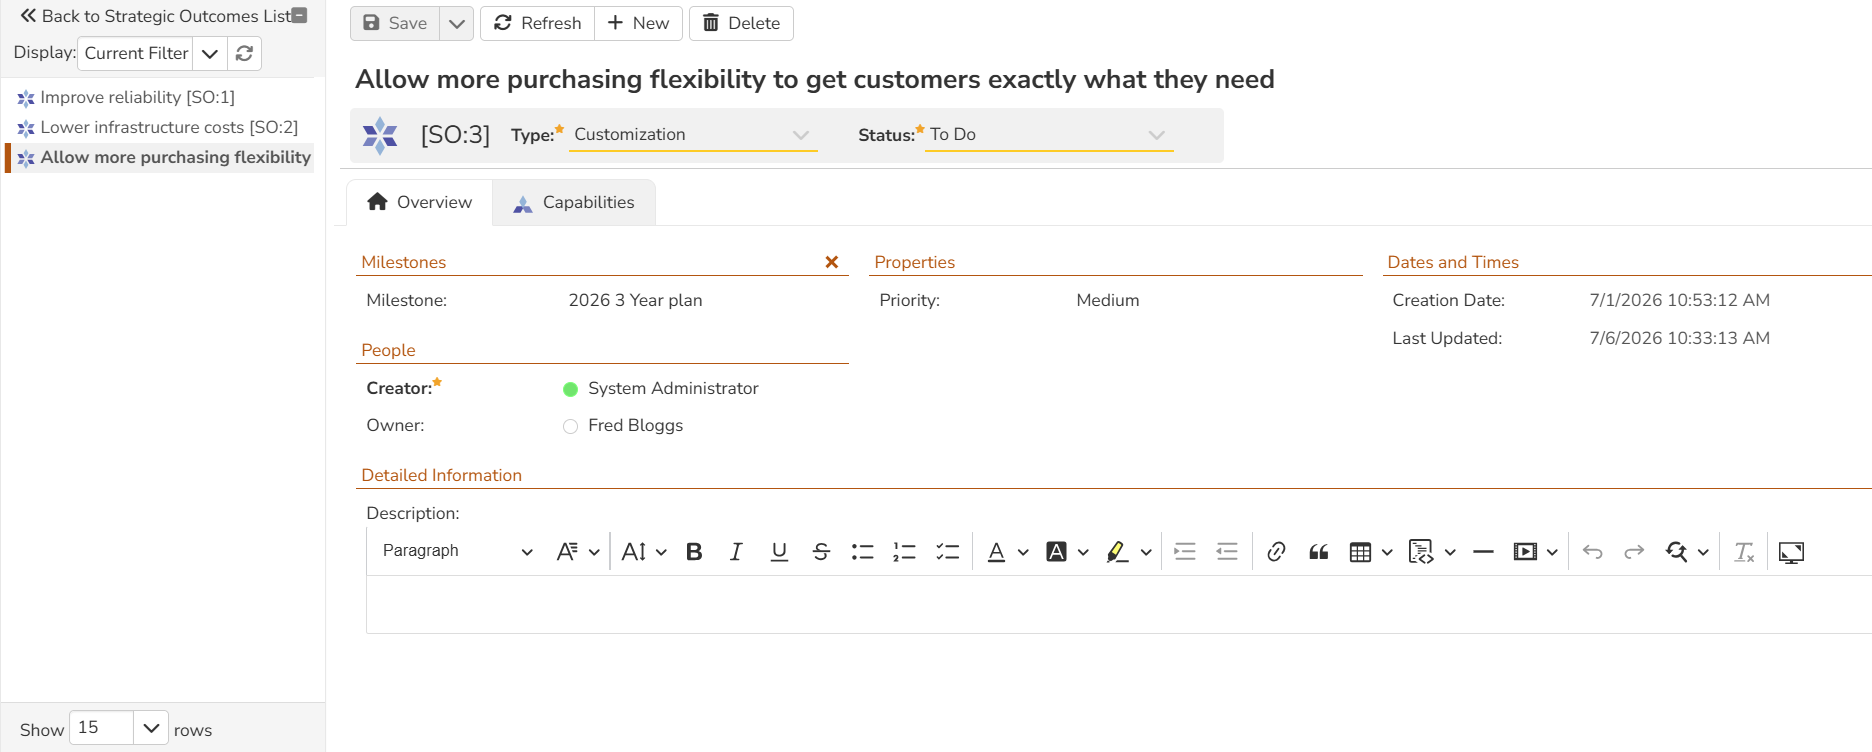Screen dimensions: 1872x752
Task: Go back to Strategic Outcomes List
Action: 156,16
